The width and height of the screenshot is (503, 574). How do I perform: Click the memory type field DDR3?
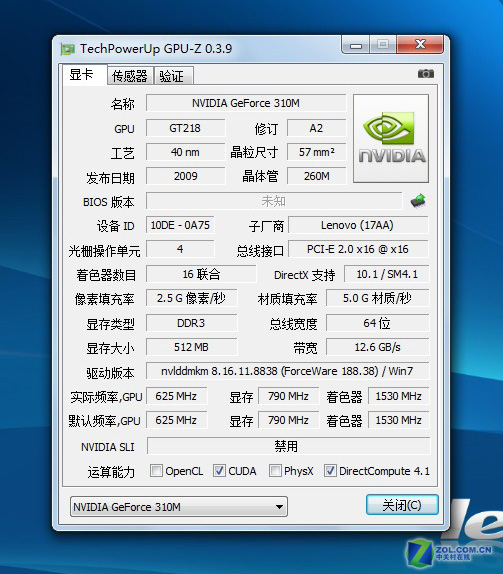point(191,323)
